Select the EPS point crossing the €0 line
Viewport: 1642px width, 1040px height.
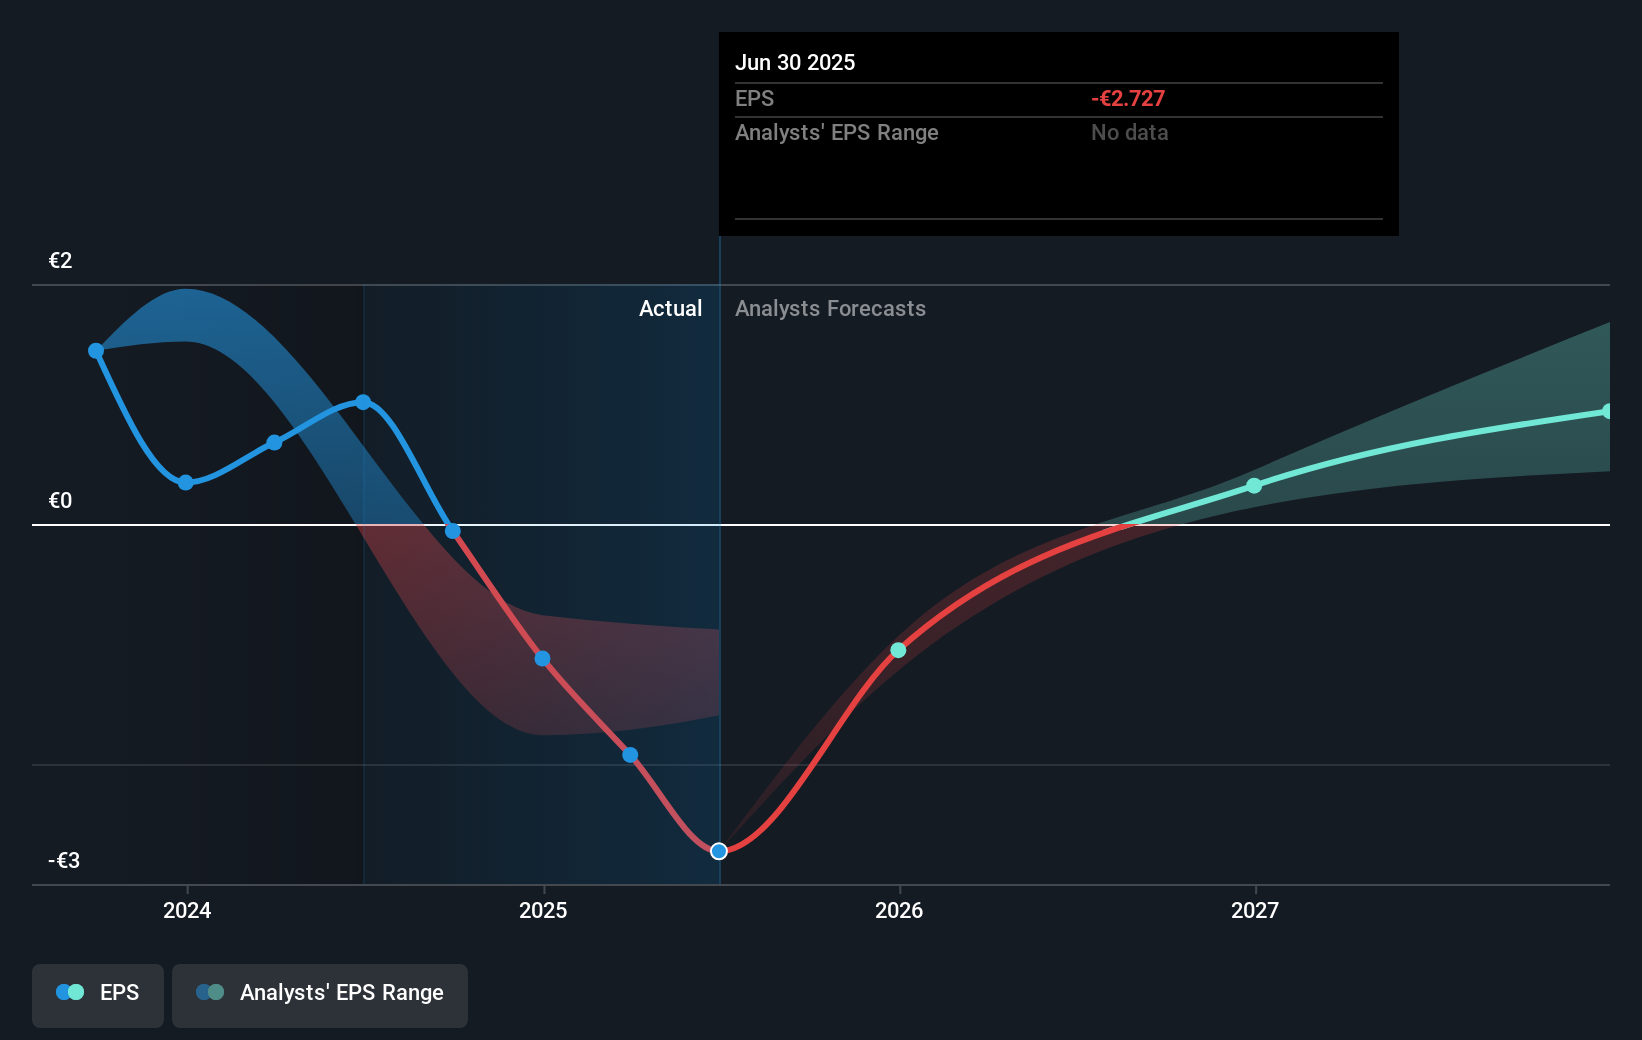pyautogui.click(x=452, y=530)
